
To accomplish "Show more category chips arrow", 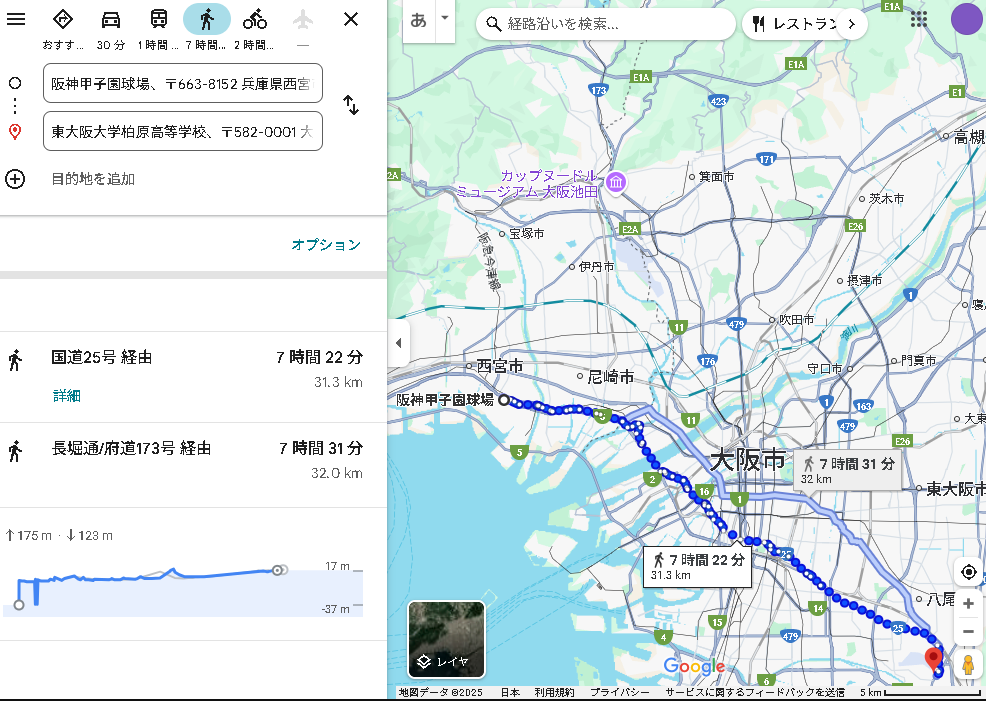I will pyautogui.click(x=852, y=24).
